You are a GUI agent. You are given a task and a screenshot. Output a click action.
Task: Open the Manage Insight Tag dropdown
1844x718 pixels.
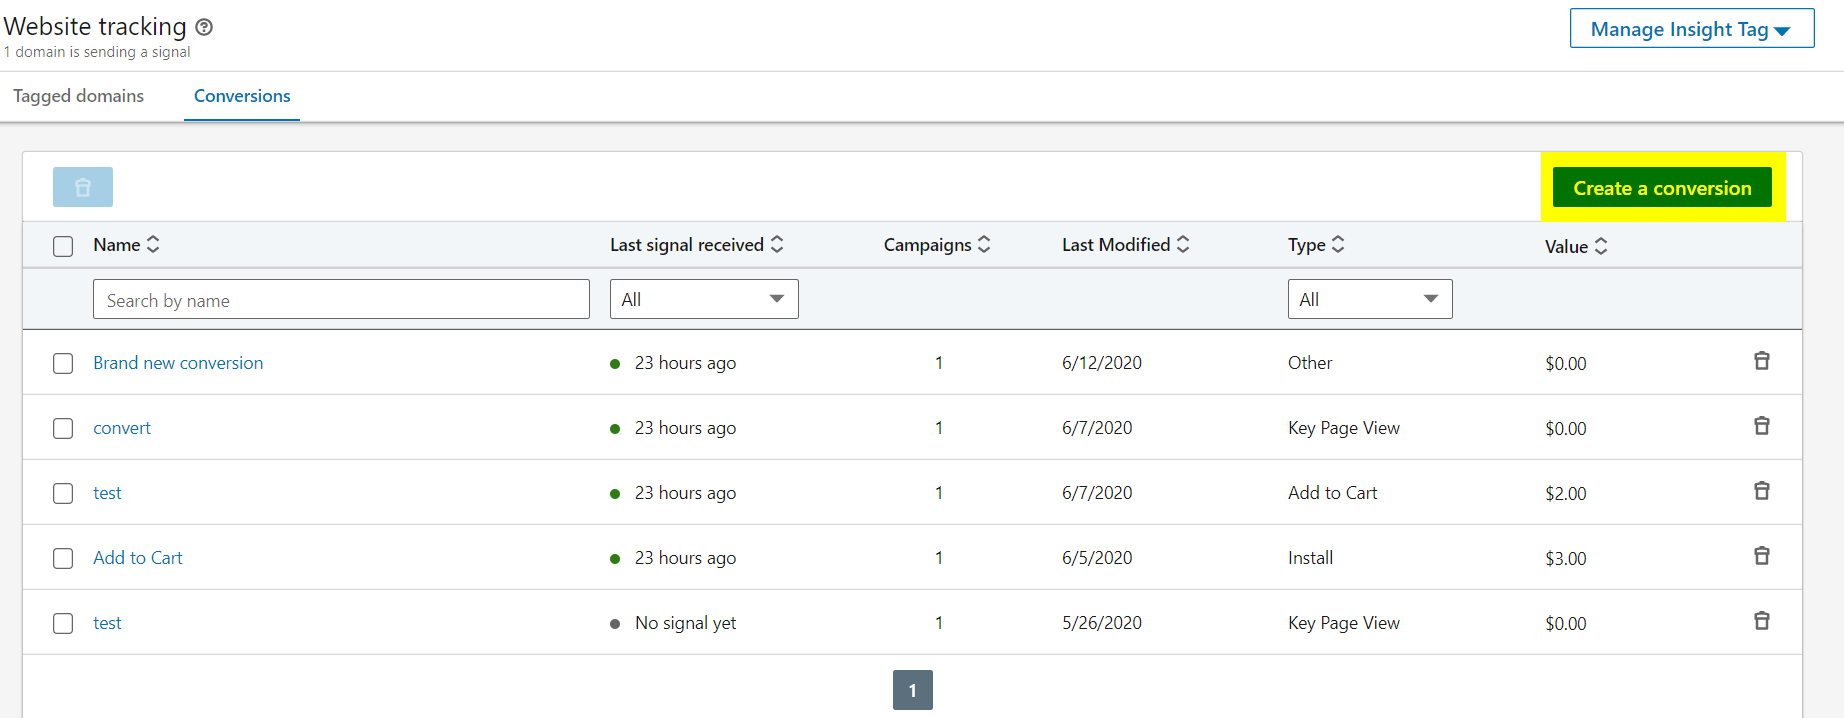(1691, 29)
